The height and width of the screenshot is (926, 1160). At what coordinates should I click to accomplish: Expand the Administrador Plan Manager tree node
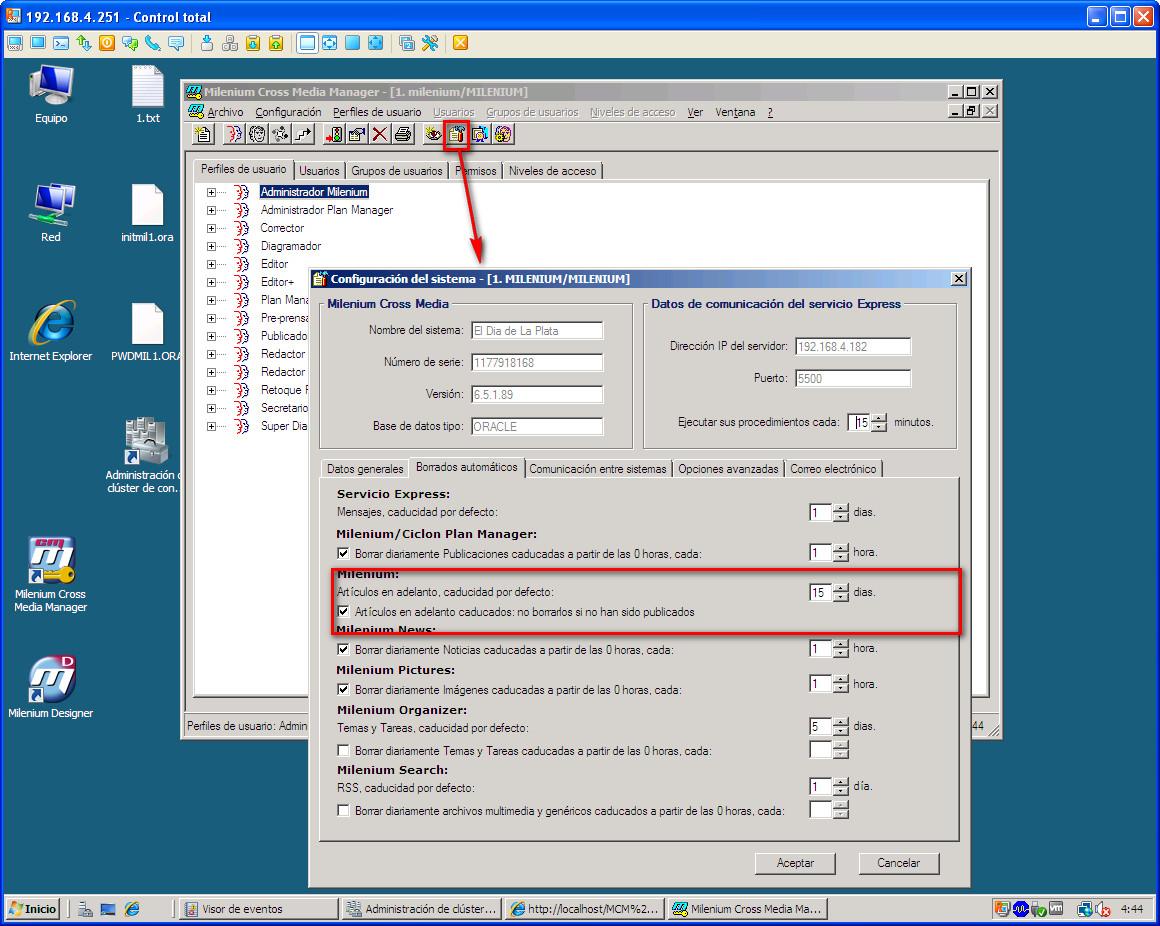[211, 210]
